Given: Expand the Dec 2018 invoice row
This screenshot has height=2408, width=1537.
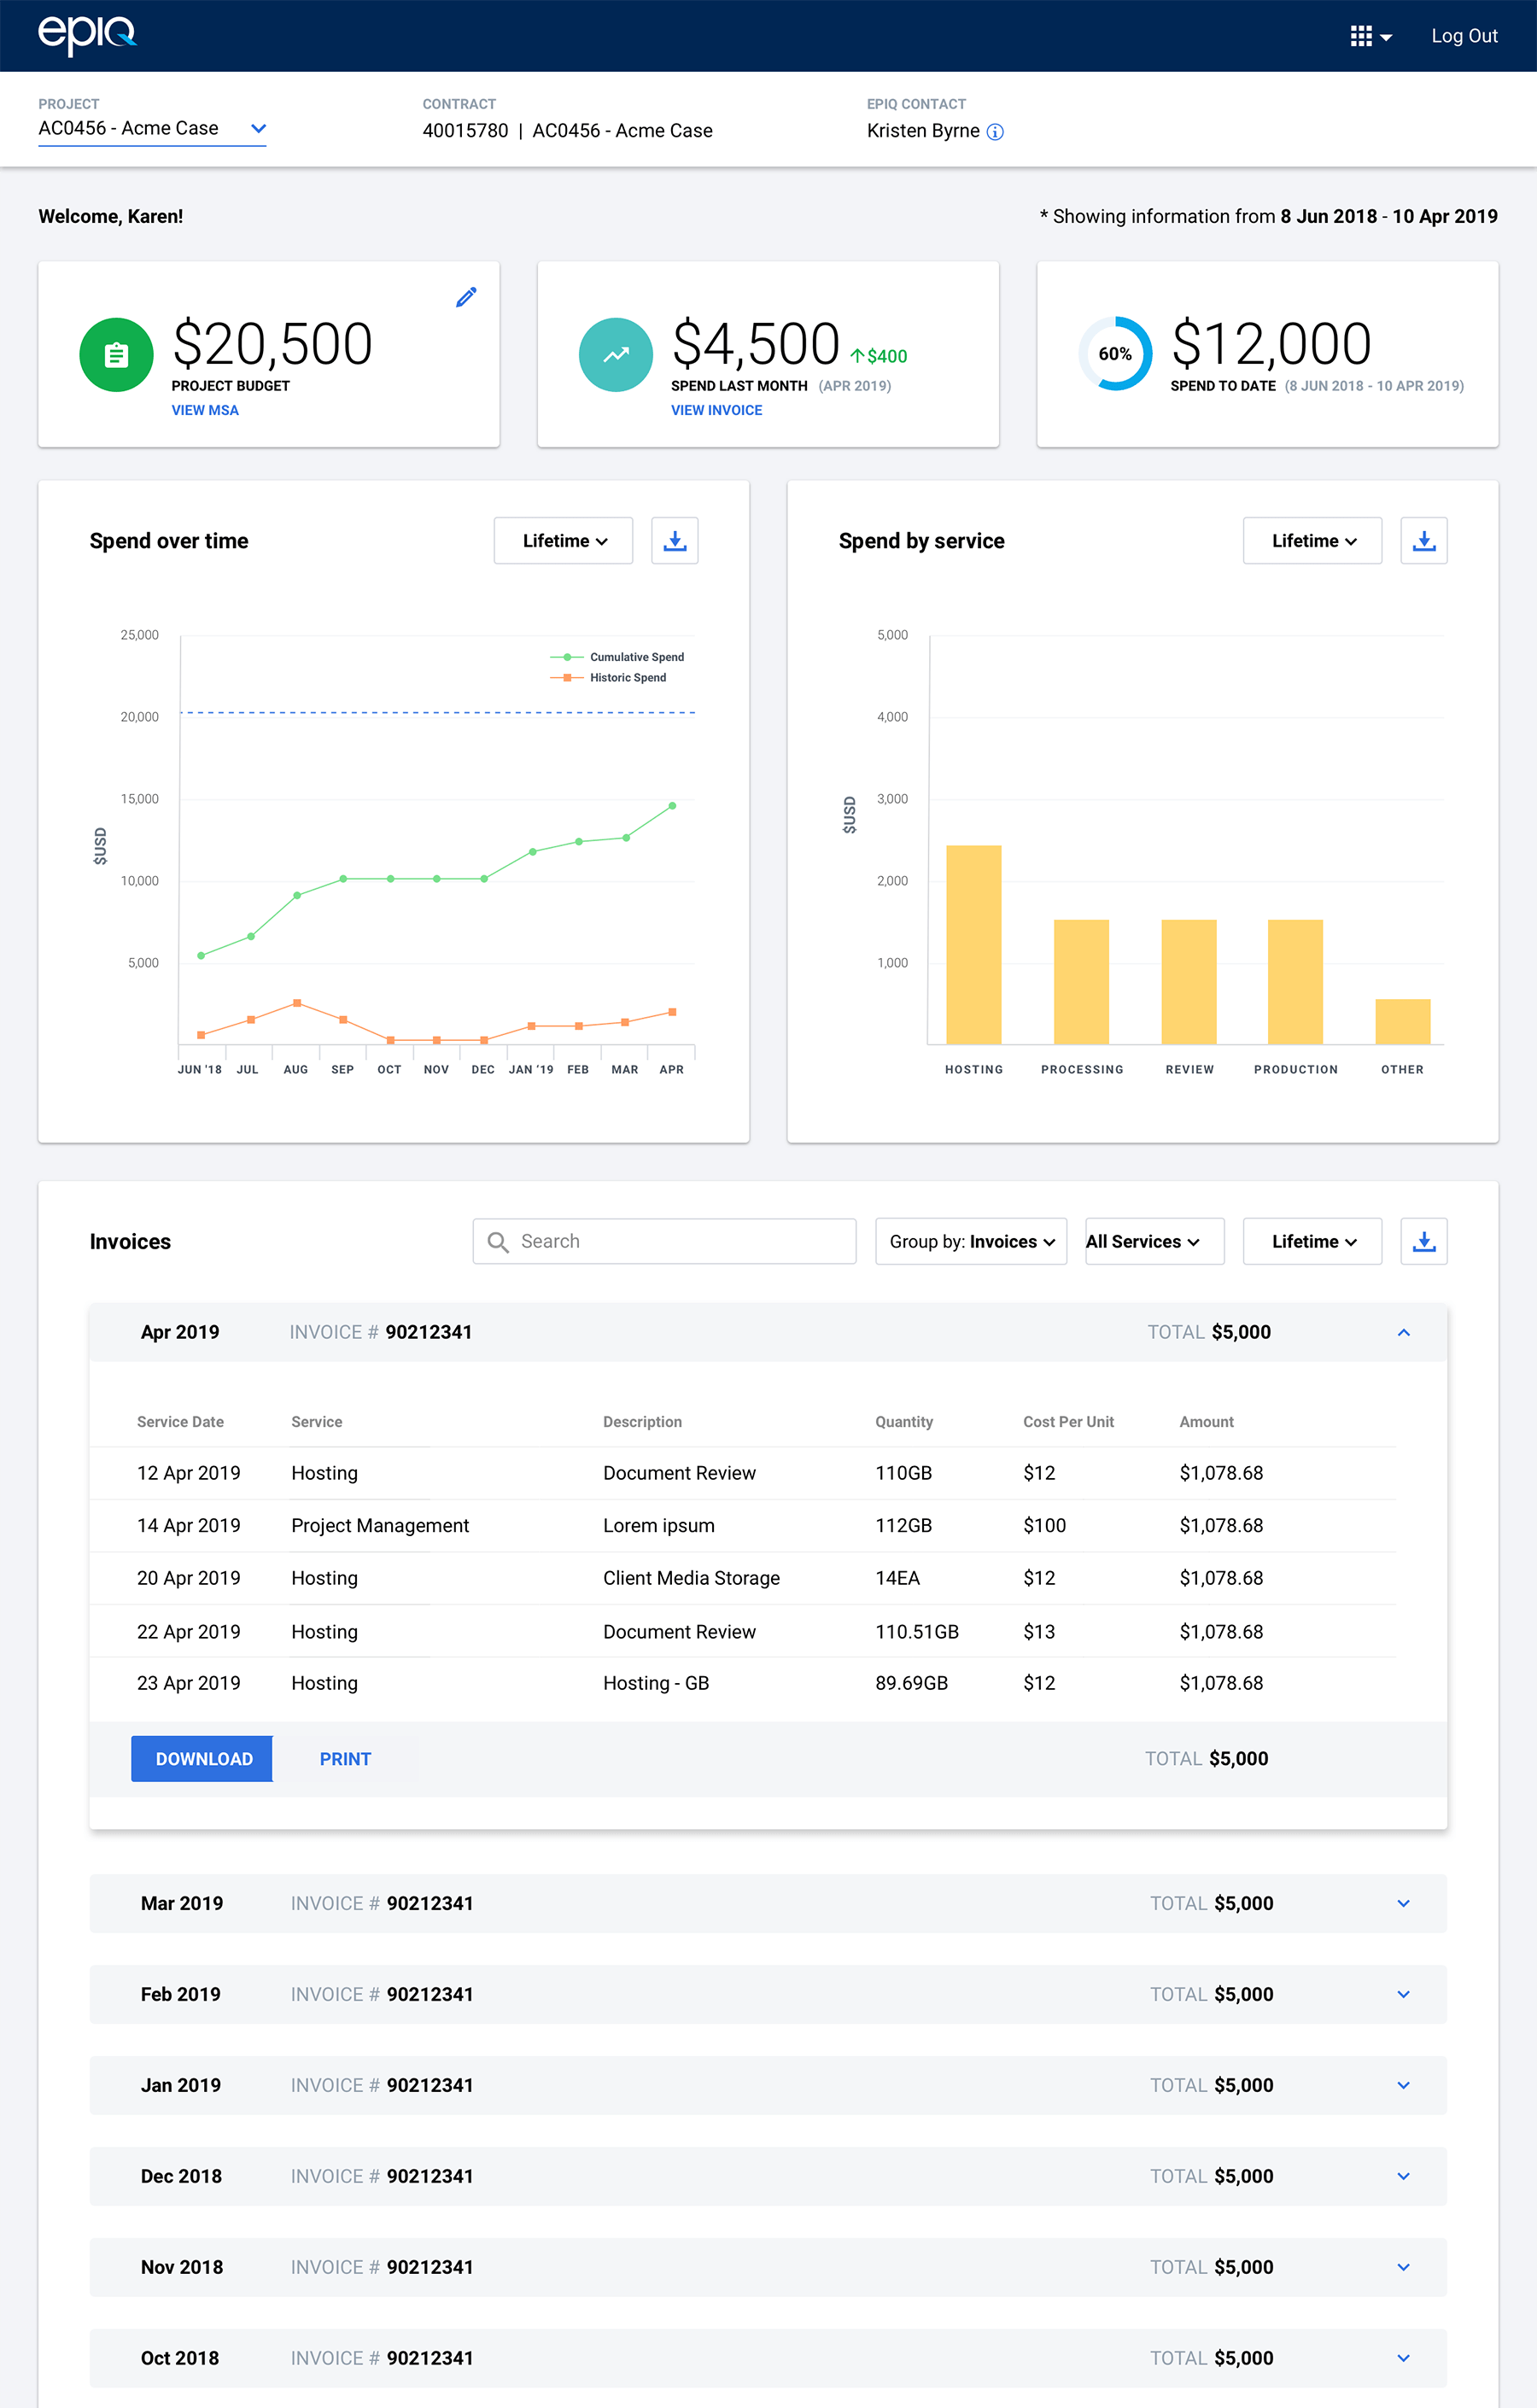Looking at the screenshot, I should 1403,2176.
